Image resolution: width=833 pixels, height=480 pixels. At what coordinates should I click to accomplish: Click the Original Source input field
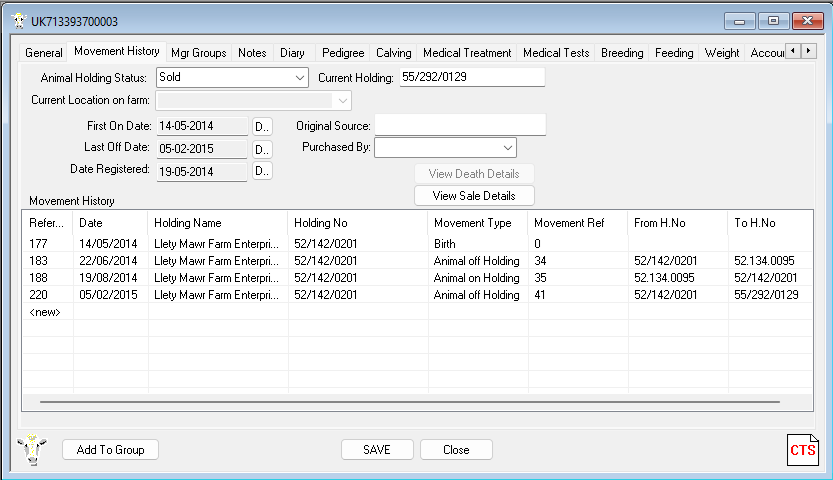[x=460, y=125]
